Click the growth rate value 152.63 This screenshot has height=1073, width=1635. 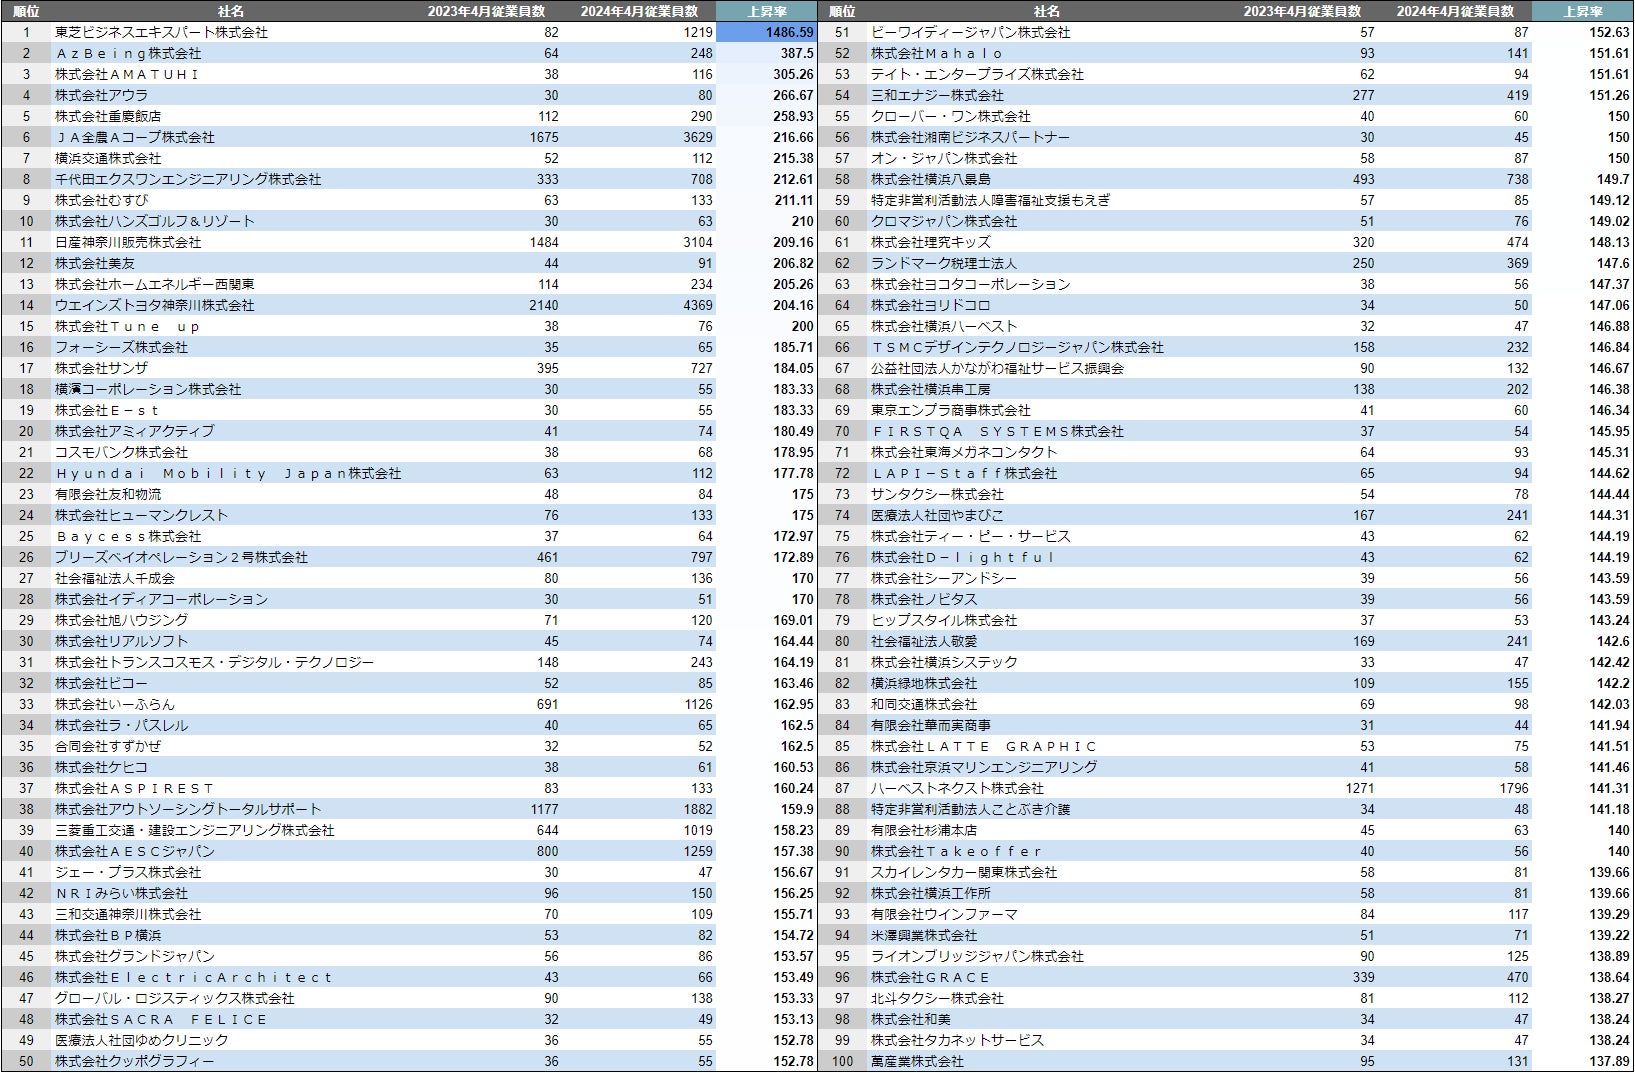click(x=1609, y=32)
